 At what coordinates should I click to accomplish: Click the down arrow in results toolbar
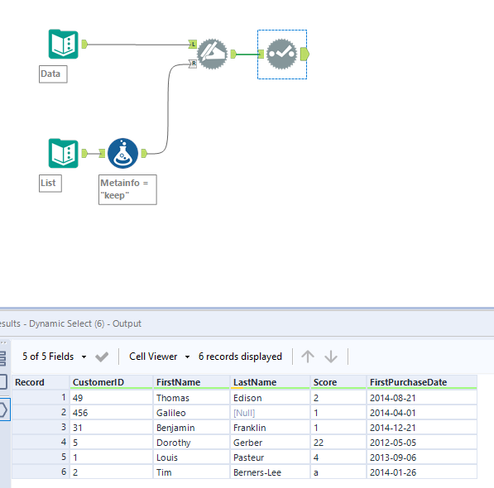(331, 357)
